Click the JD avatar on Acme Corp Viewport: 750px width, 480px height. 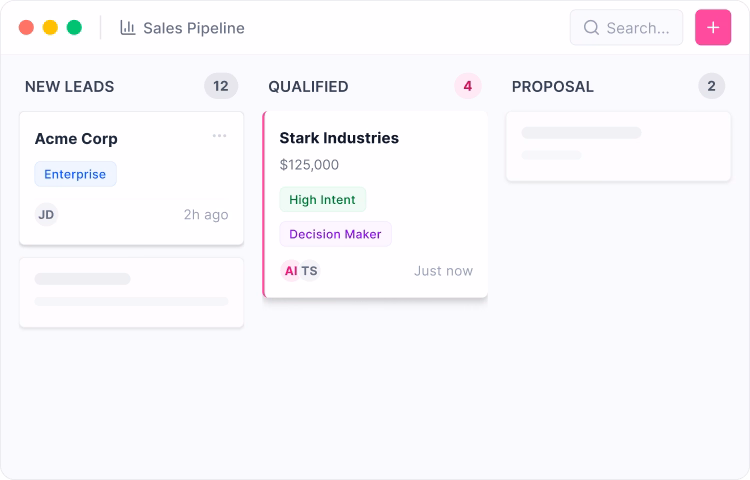tap(46, 214)
